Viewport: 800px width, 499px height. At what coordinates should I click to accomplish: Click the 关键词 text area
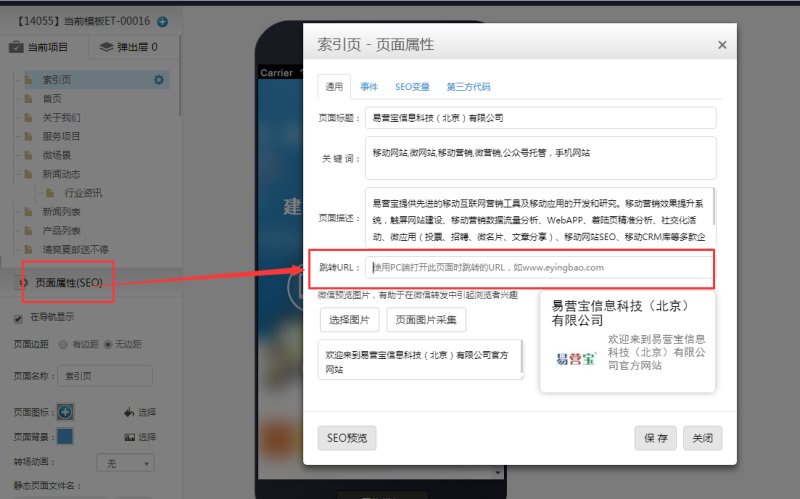point(541,158)
